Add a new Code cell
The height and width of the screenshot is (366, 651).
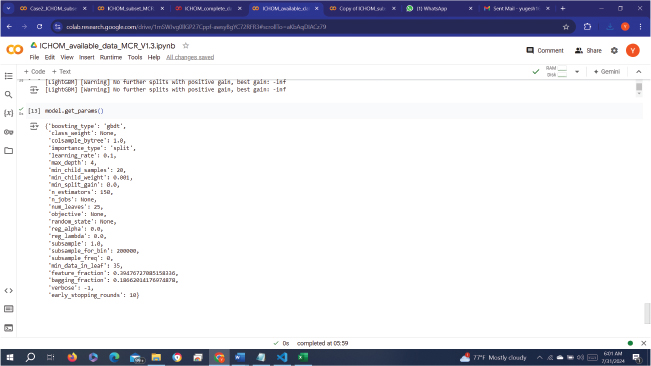coord(34,71)
